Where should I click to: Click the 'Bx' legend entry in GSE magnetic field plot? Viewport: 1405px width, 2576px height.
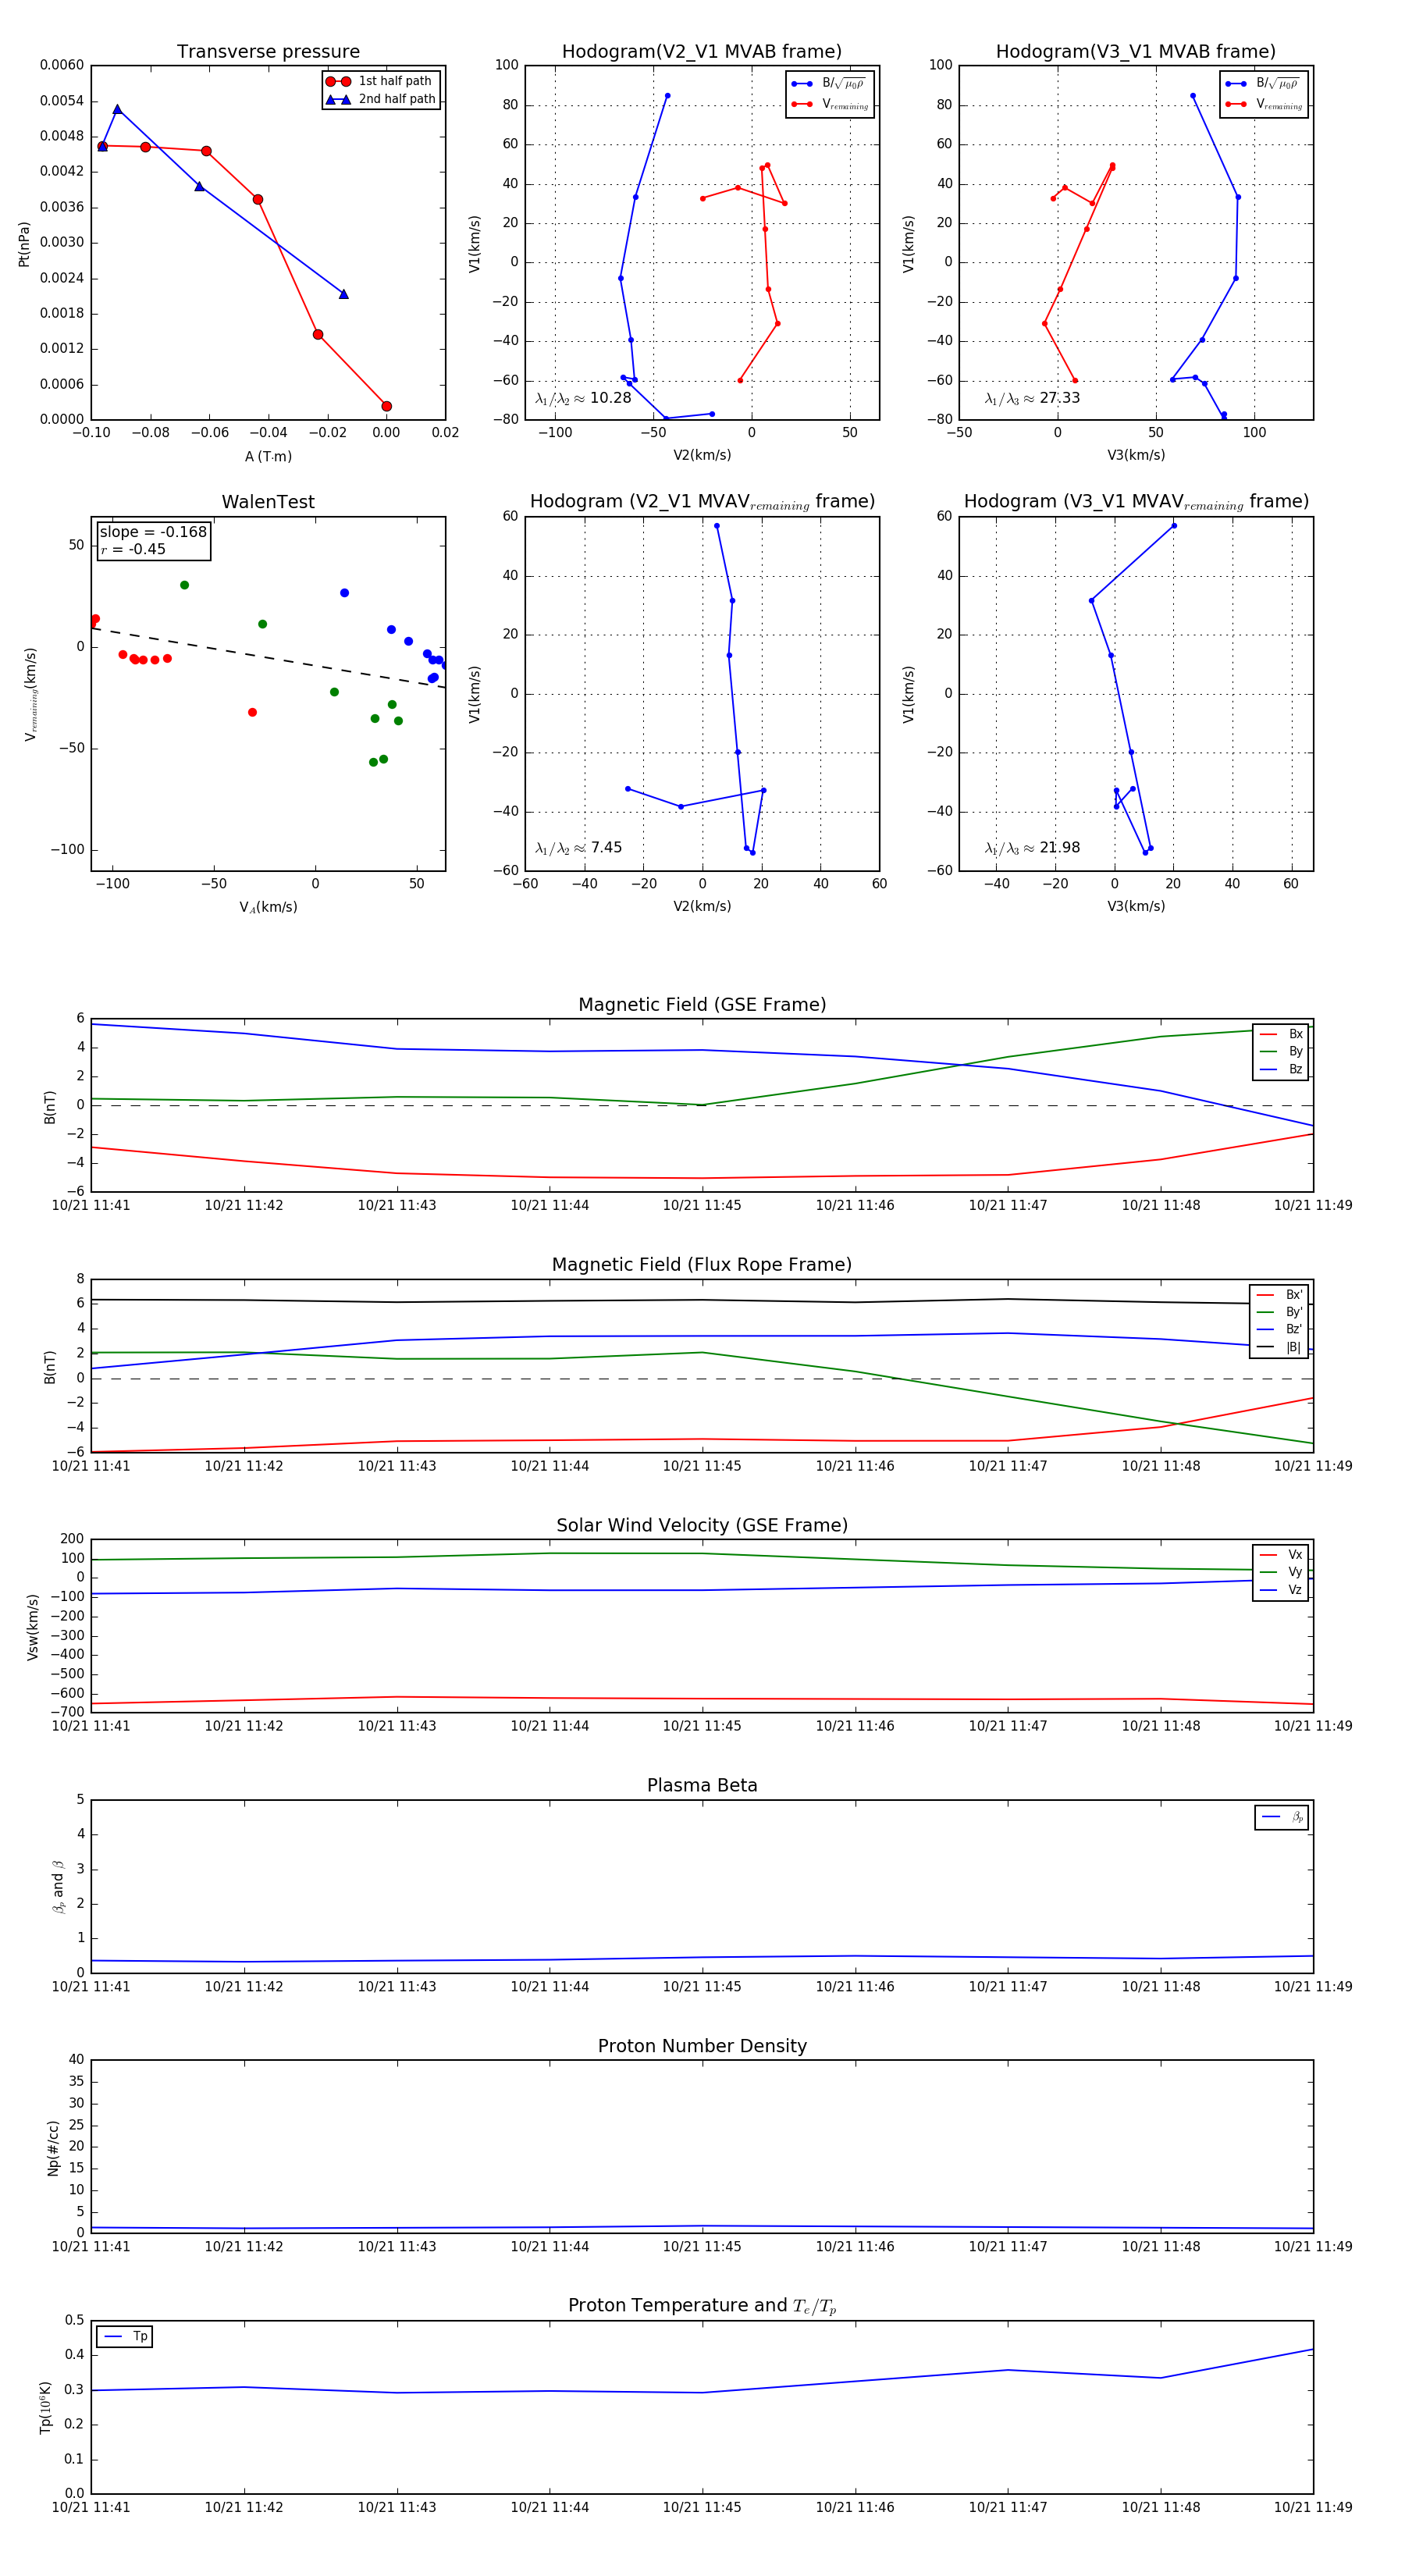click(x=1281, y=1034)
